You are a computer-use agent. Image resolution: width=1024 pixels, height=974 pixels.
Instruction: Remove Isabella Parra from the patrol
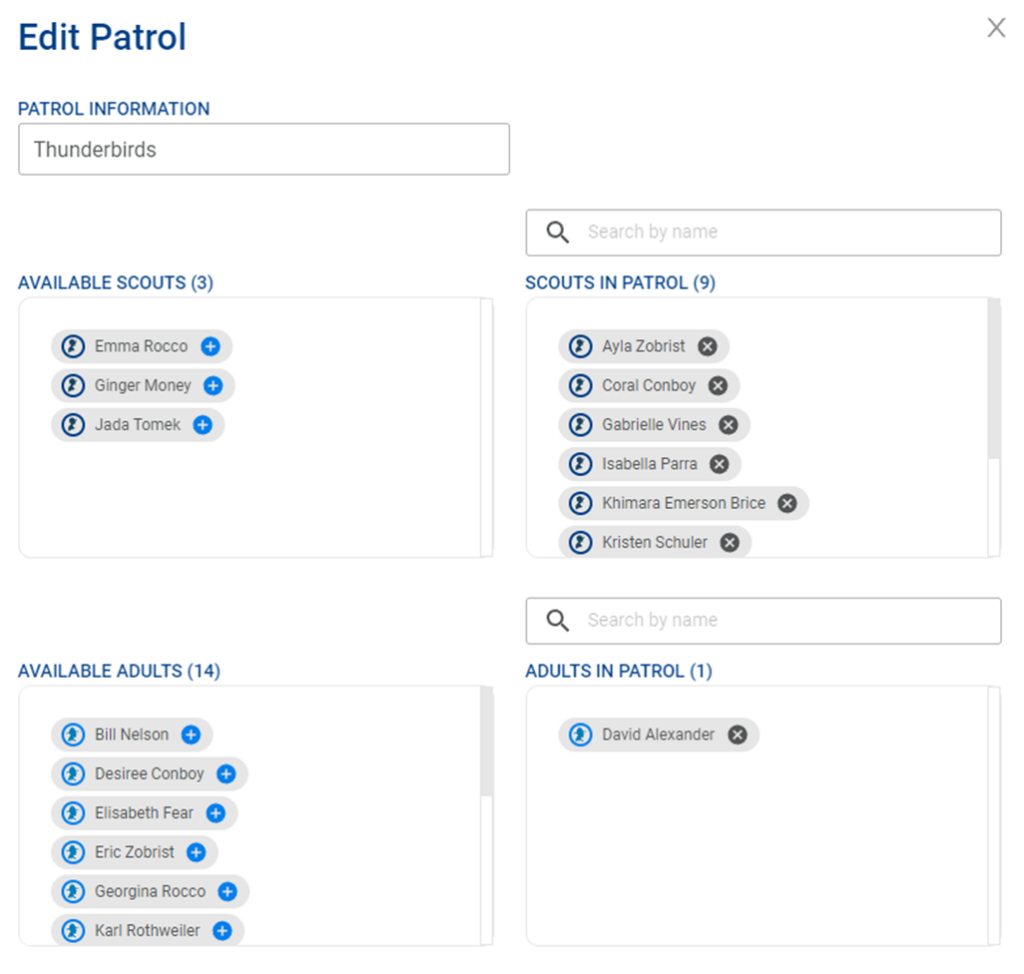[x=718, y=464]
